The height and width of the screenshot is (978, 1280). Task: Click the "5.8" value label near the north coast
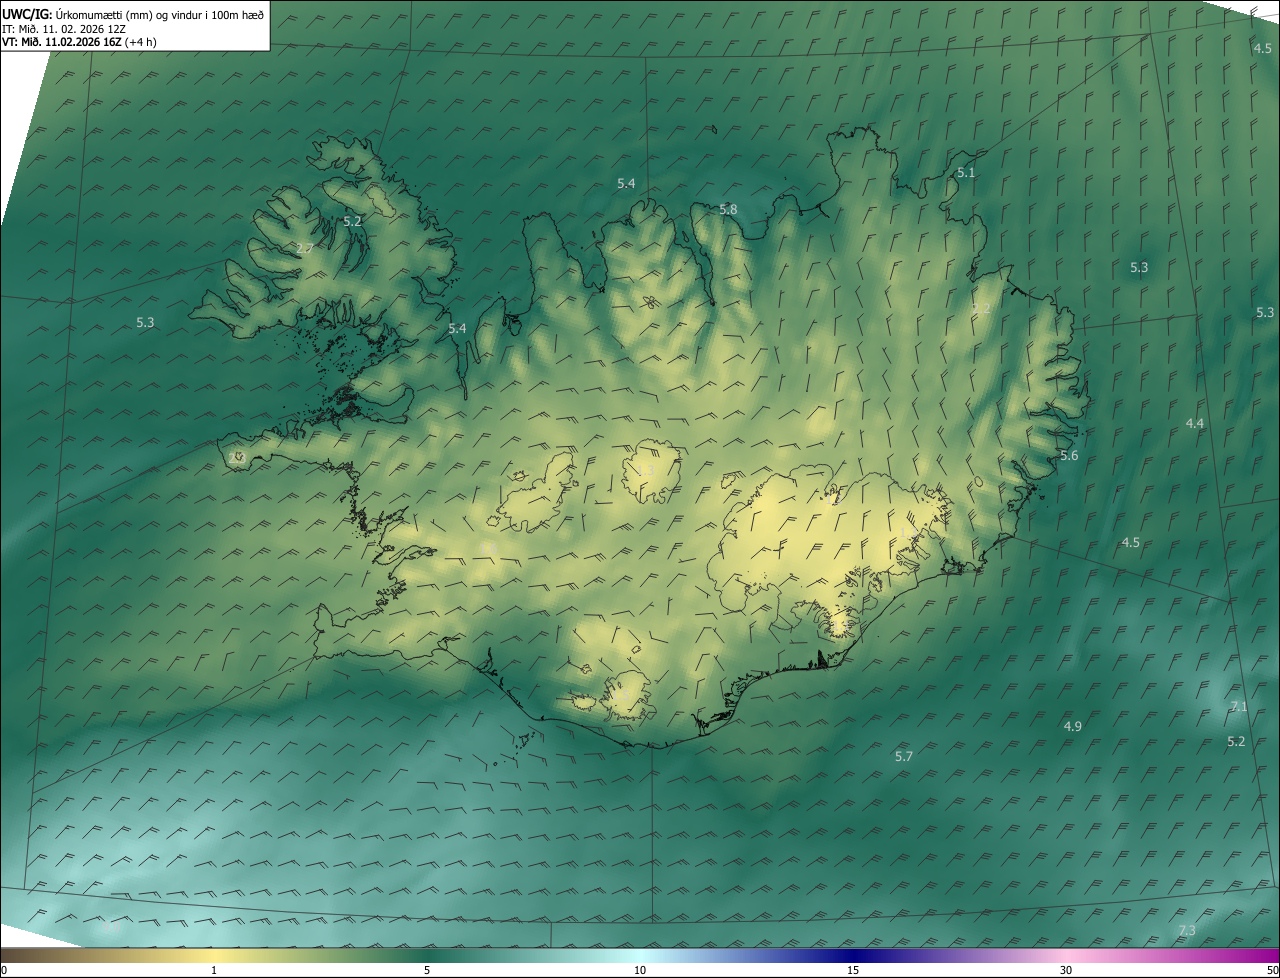pos(728,210)
